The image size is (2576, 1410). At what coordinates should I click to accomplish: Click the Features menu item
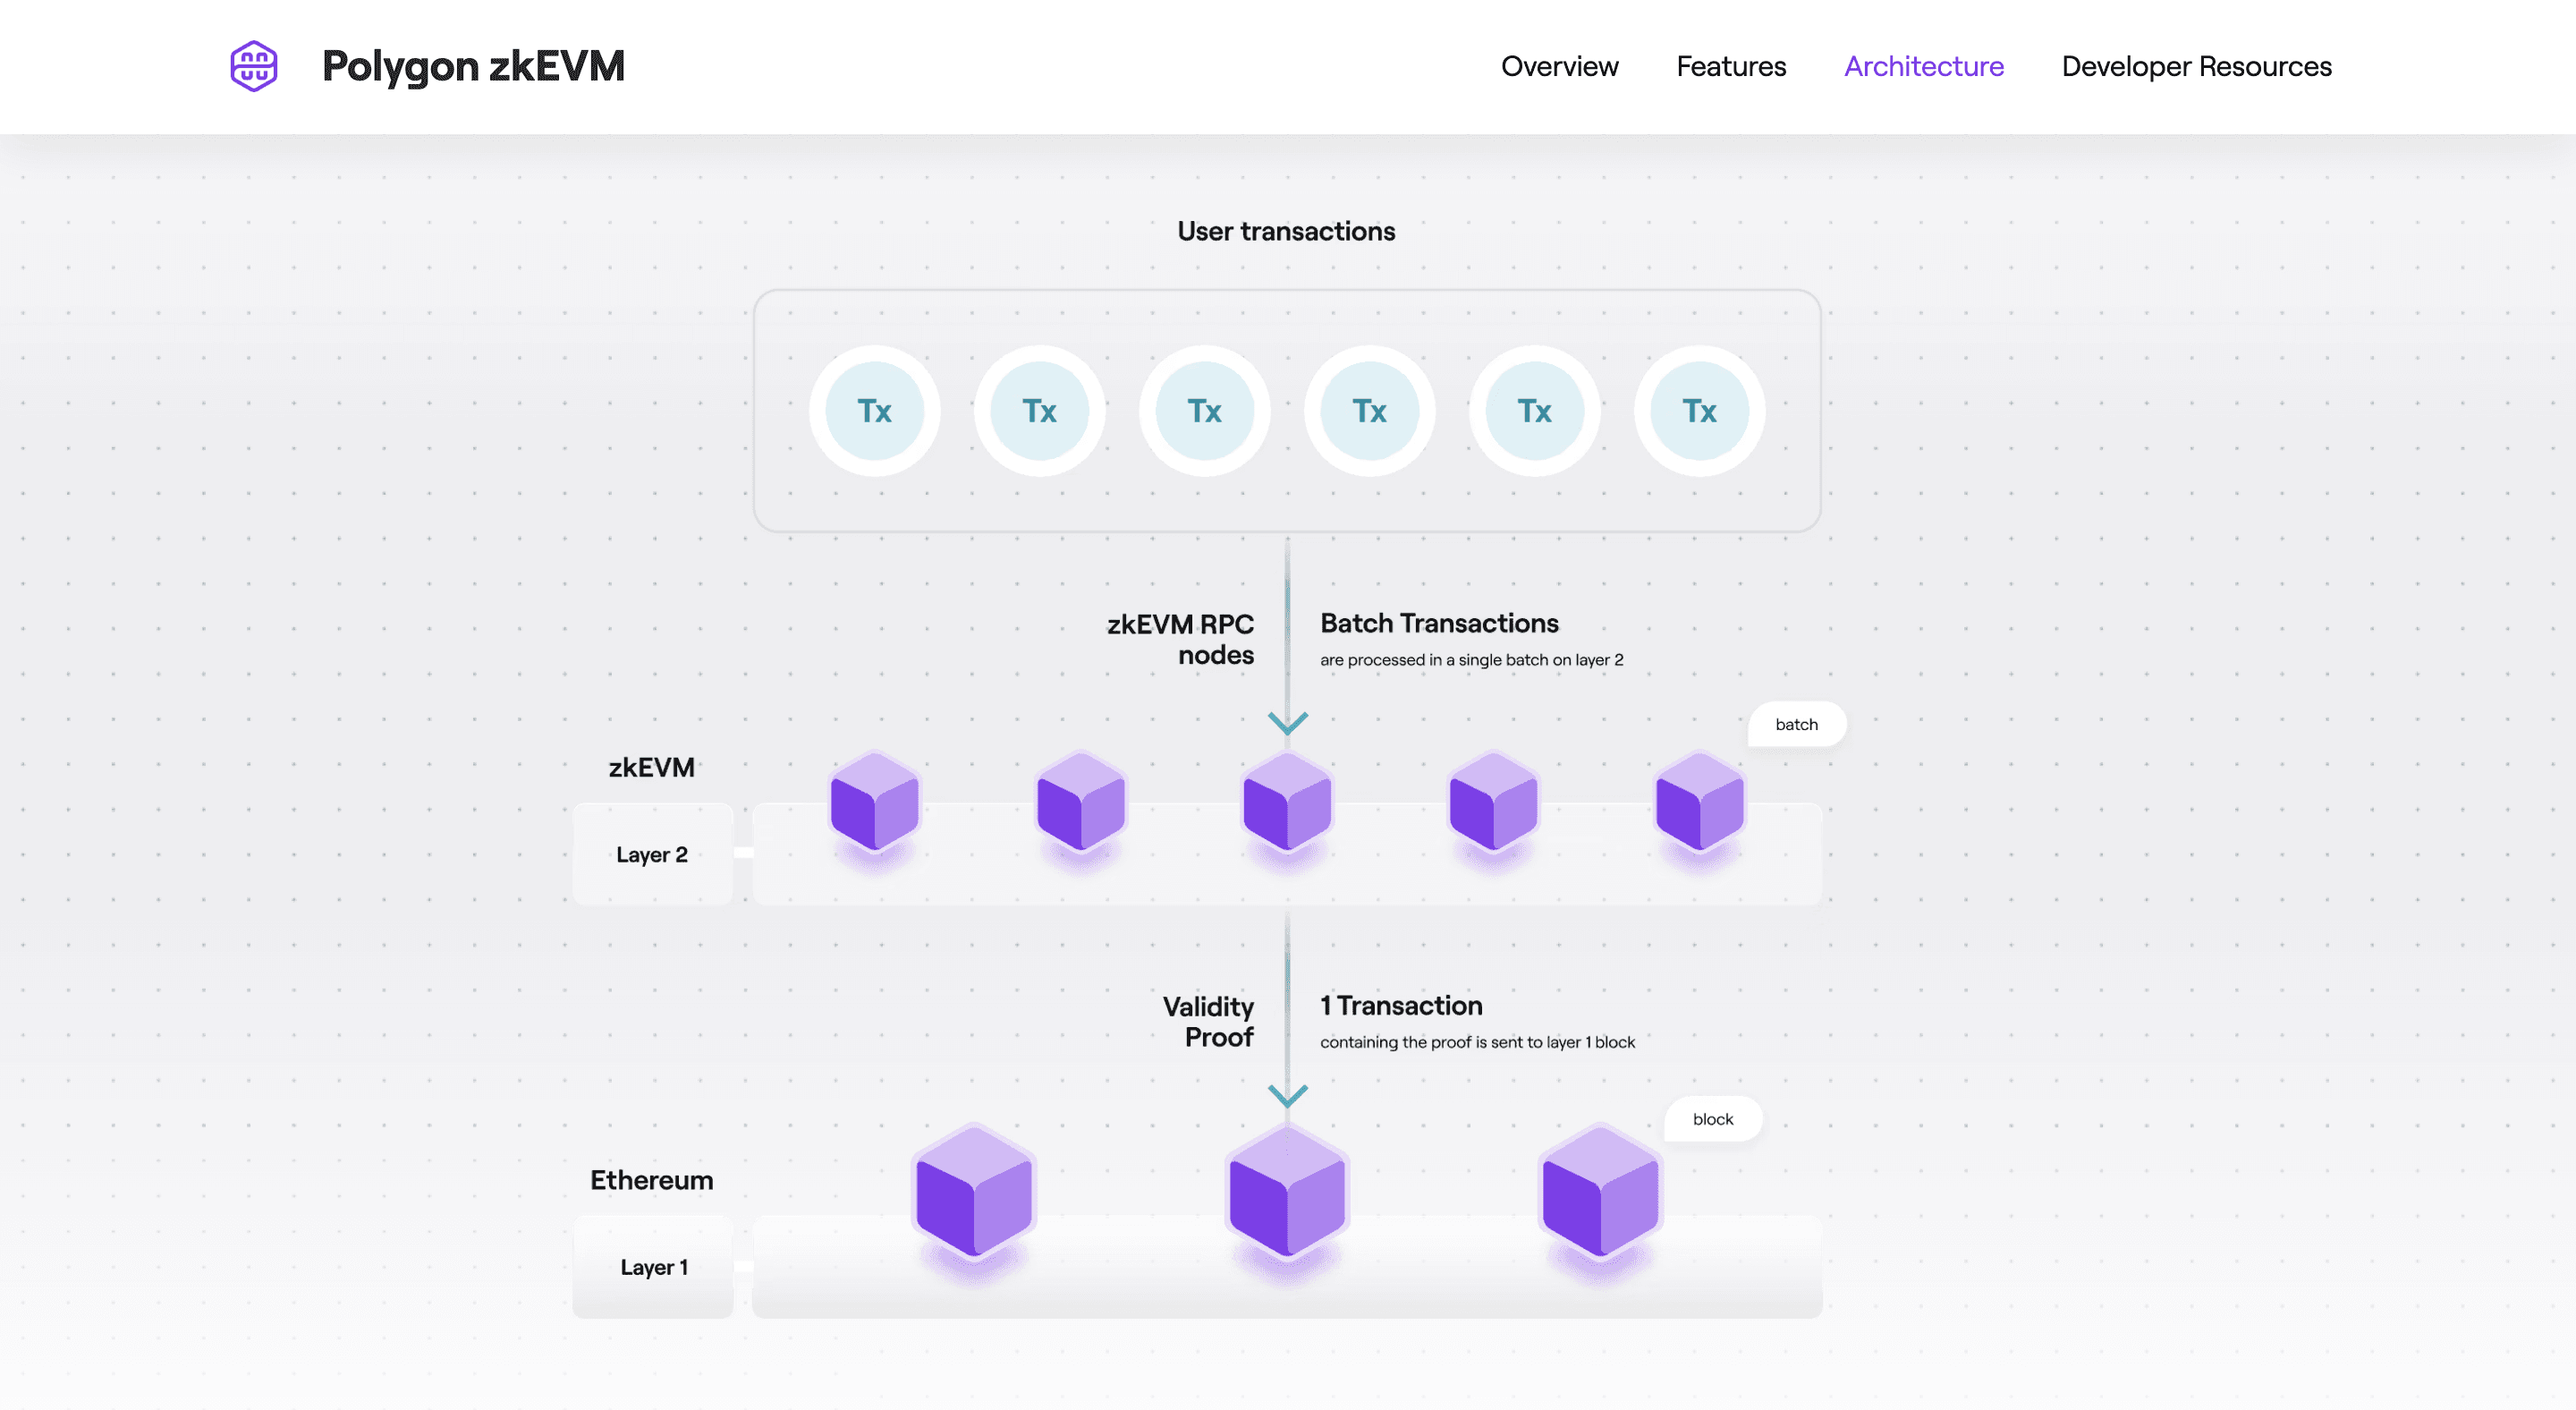(x=1731, y=66)
